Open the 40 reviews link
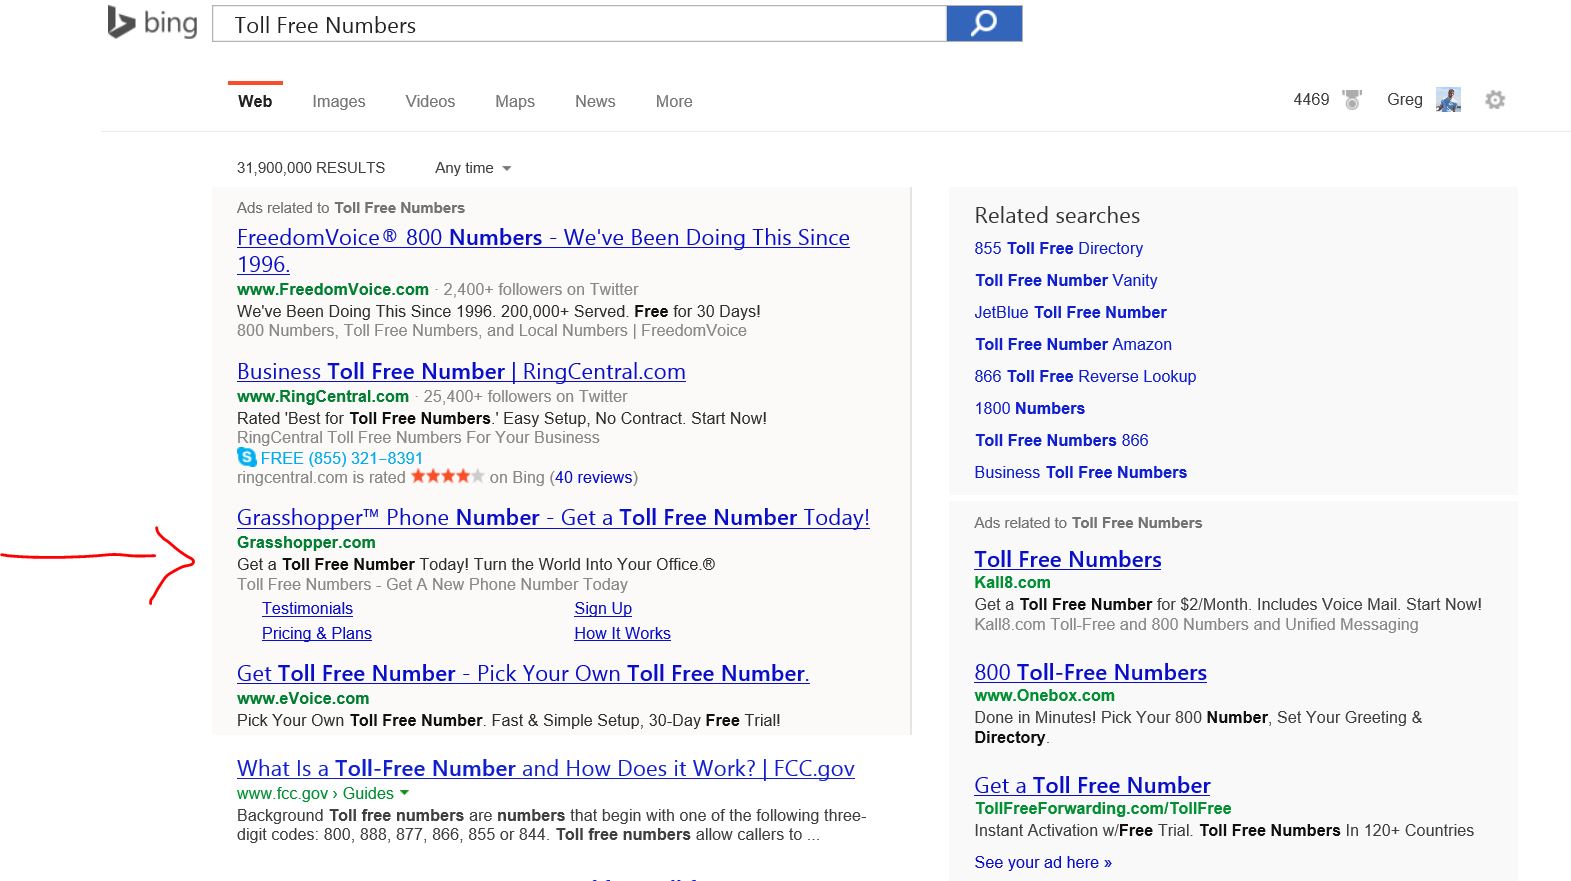Screen dimensions: 1571x881 coord(594,477)
